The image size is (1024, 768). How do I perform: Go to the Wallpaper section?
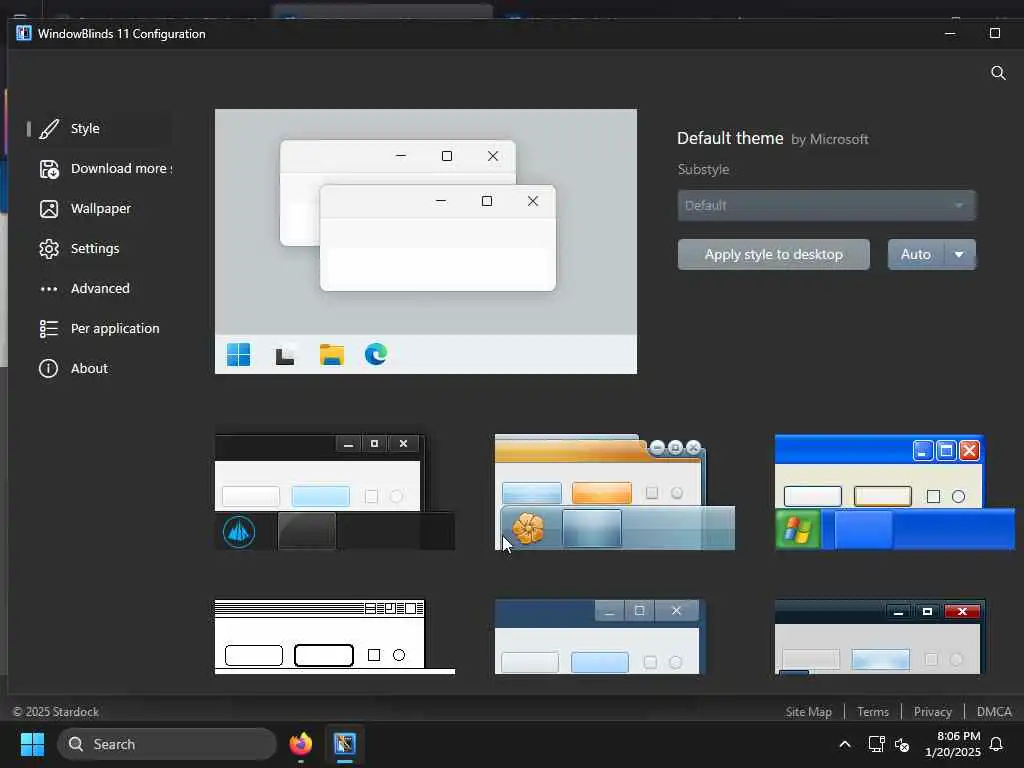[99, 208]
